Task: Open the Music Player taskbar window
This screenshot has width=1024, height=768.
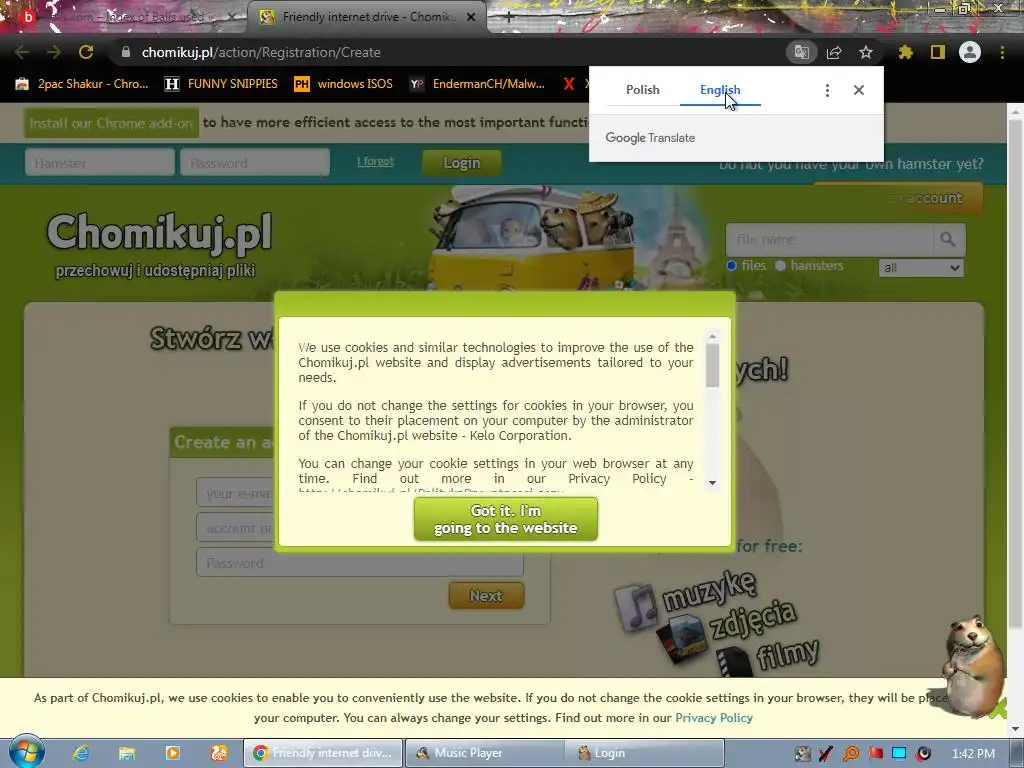Action: click(485, 753)
